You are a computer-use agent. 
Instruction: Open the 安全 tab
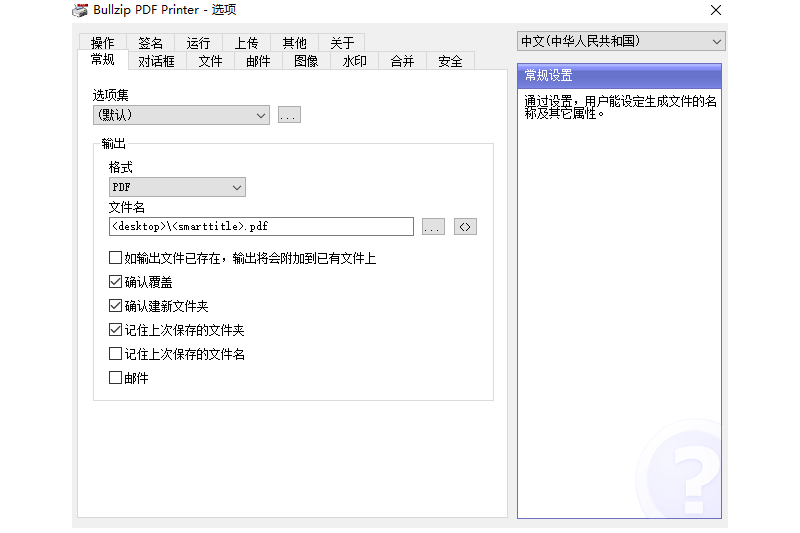[450, 61]
